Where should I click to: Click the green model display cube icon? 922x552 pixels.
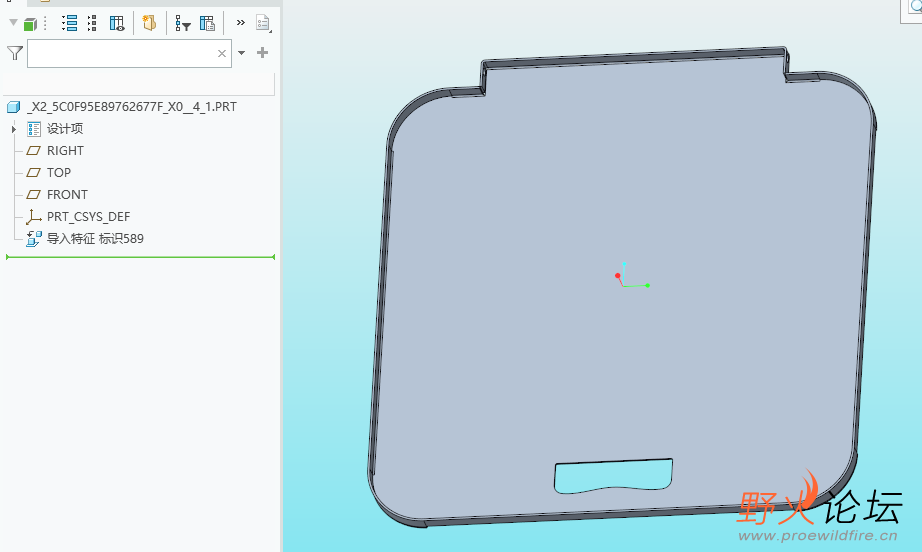click(x=30, y=24)
